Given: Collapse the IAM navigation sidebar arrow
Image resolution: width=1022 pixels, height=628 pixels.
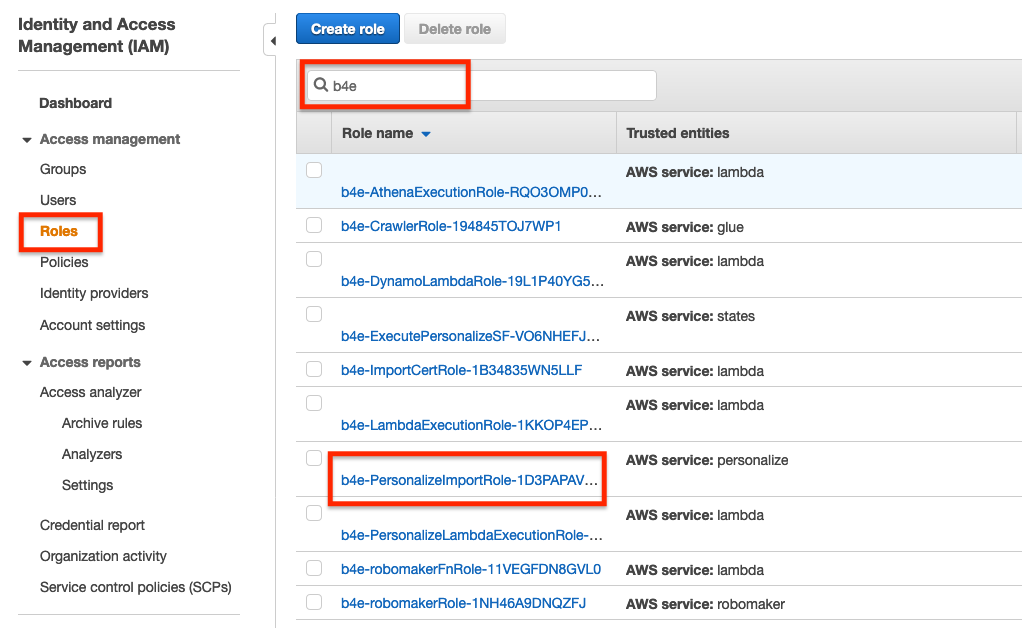Looking at the screenshot, I should [x=272, y=41].
